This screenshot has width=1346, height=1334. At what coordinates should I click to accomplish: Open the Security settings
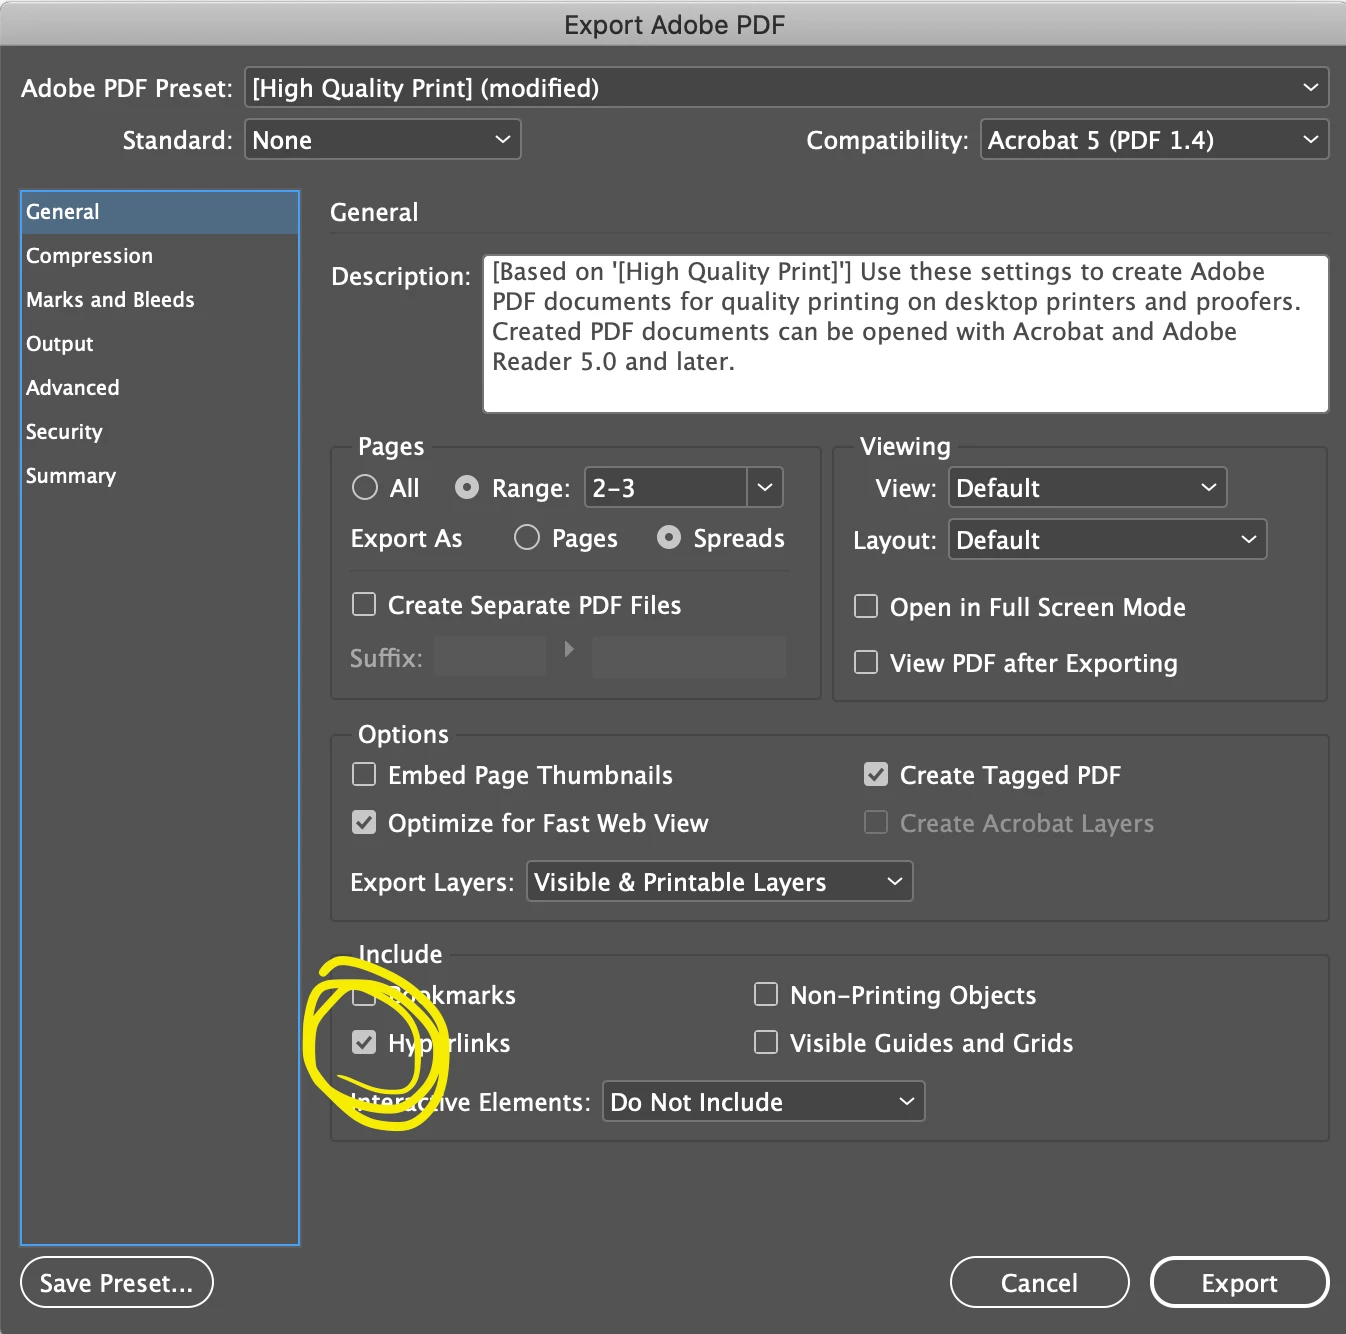click(x=160, y=432)
